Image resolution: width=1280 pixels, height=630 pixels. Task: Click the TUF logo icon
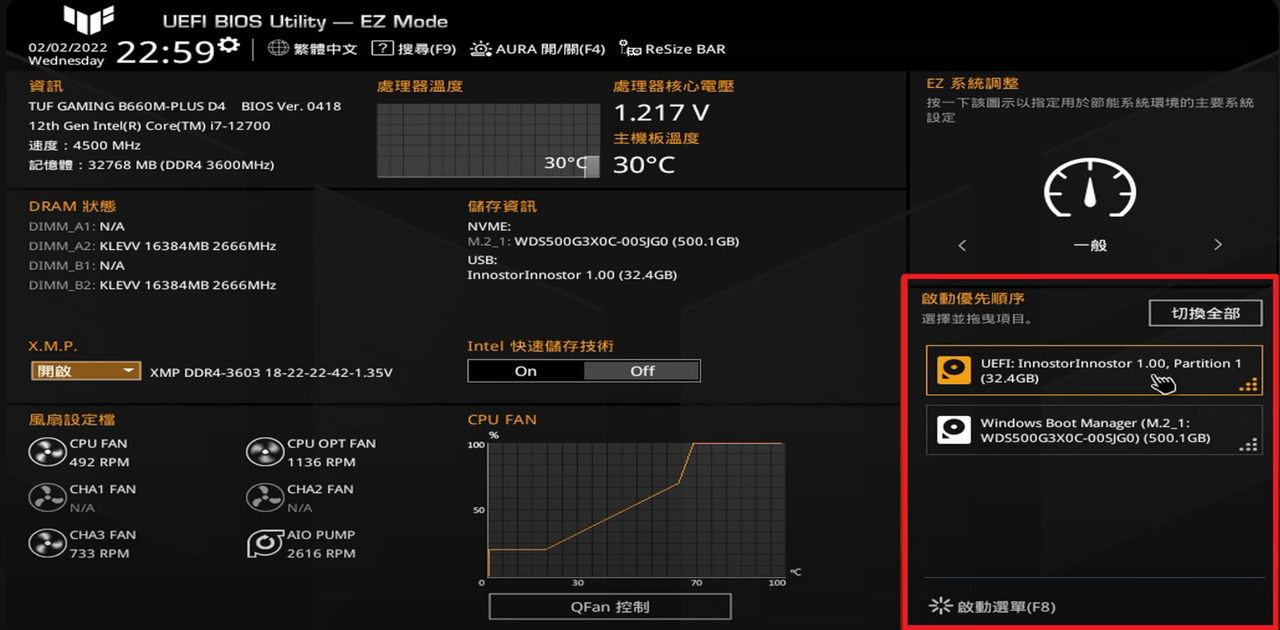[88, 18]
